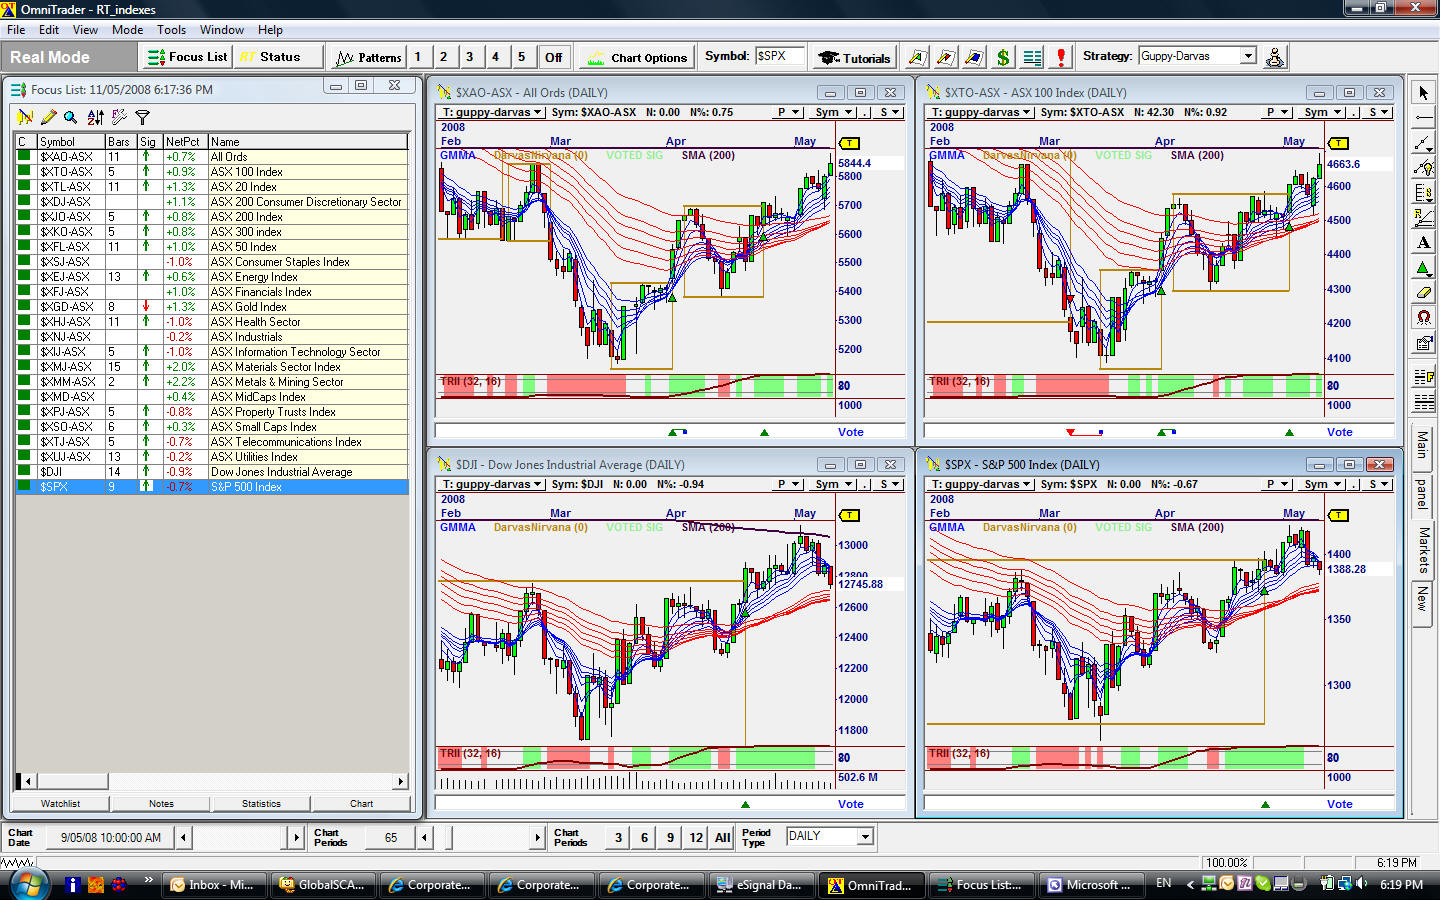Toggle the patterns Off button
Screen dimensions: 1440x900
point(553,57)
